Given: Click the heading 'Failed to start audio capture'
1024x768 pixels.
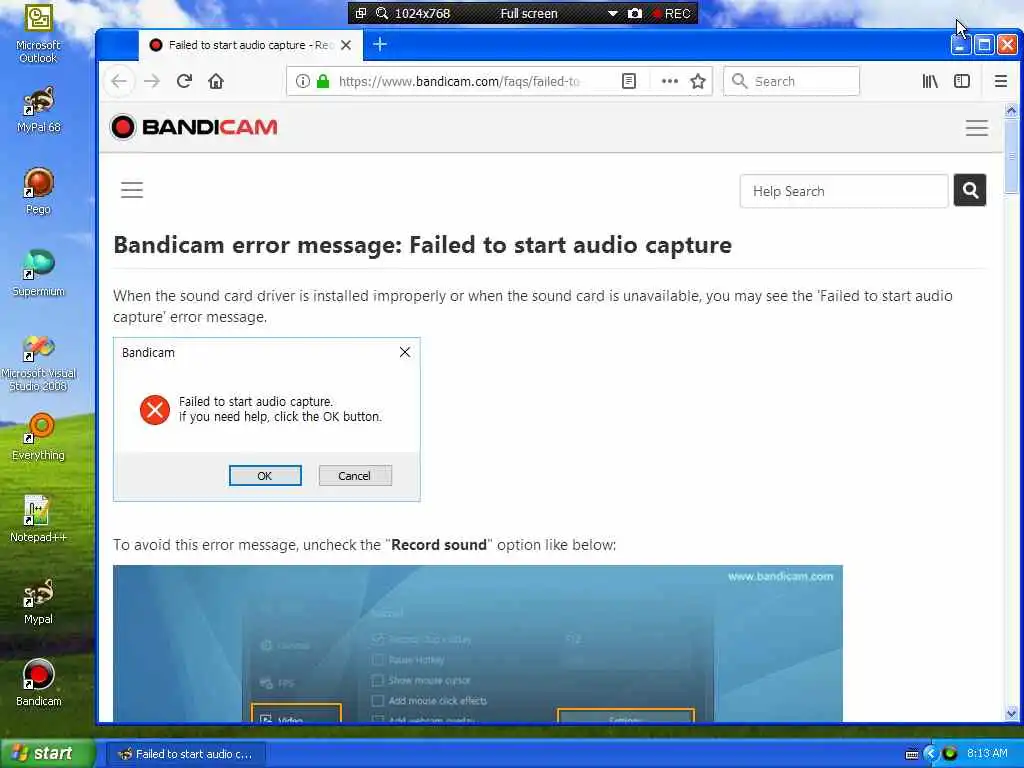Looking at the screenshot, I should [570, 245].
